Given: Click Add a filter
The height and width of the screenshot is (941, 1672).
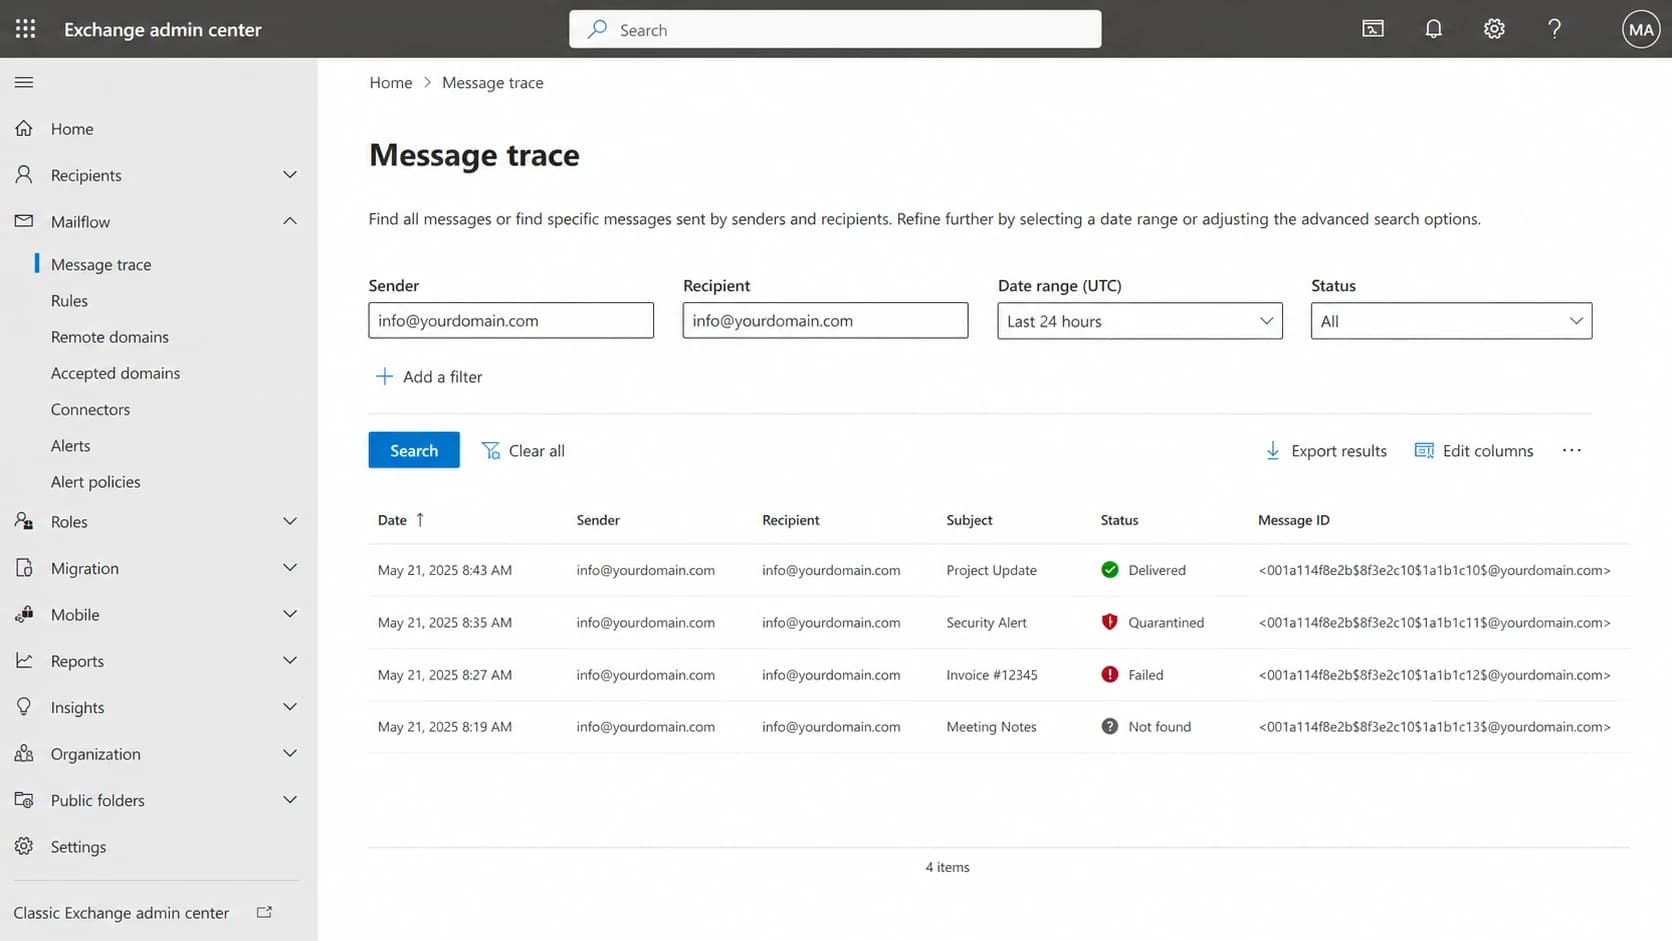Looking at the screenshot, I should coord(429,376).
